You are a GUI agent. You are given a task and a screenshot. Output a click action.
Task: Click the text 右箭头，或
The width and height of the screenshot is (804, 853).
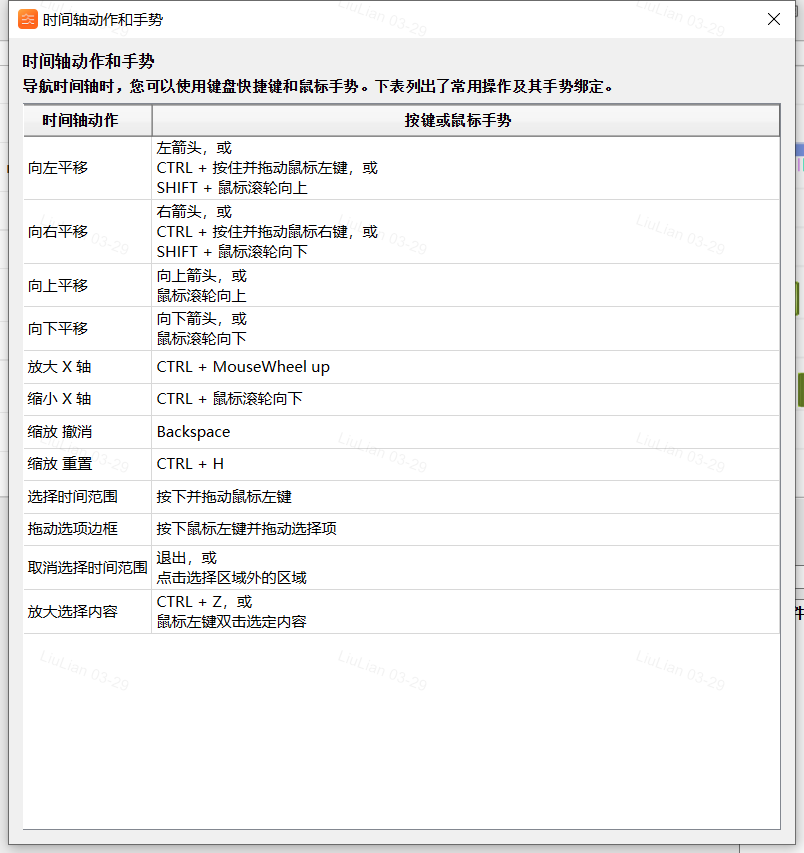pos(194,212)
